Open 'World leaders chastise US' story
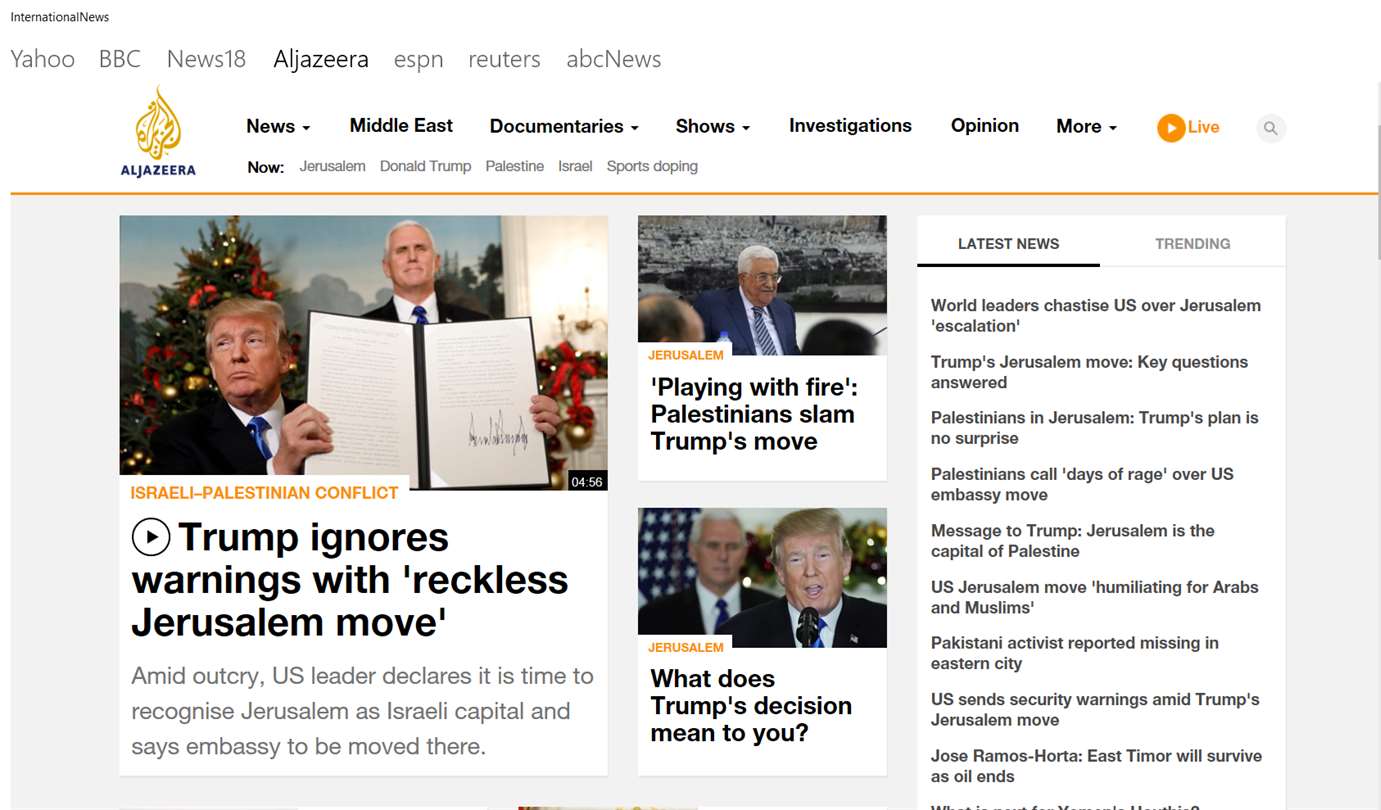The height and width of the screenshot is (810, 1381). (x=1095, y=315)
